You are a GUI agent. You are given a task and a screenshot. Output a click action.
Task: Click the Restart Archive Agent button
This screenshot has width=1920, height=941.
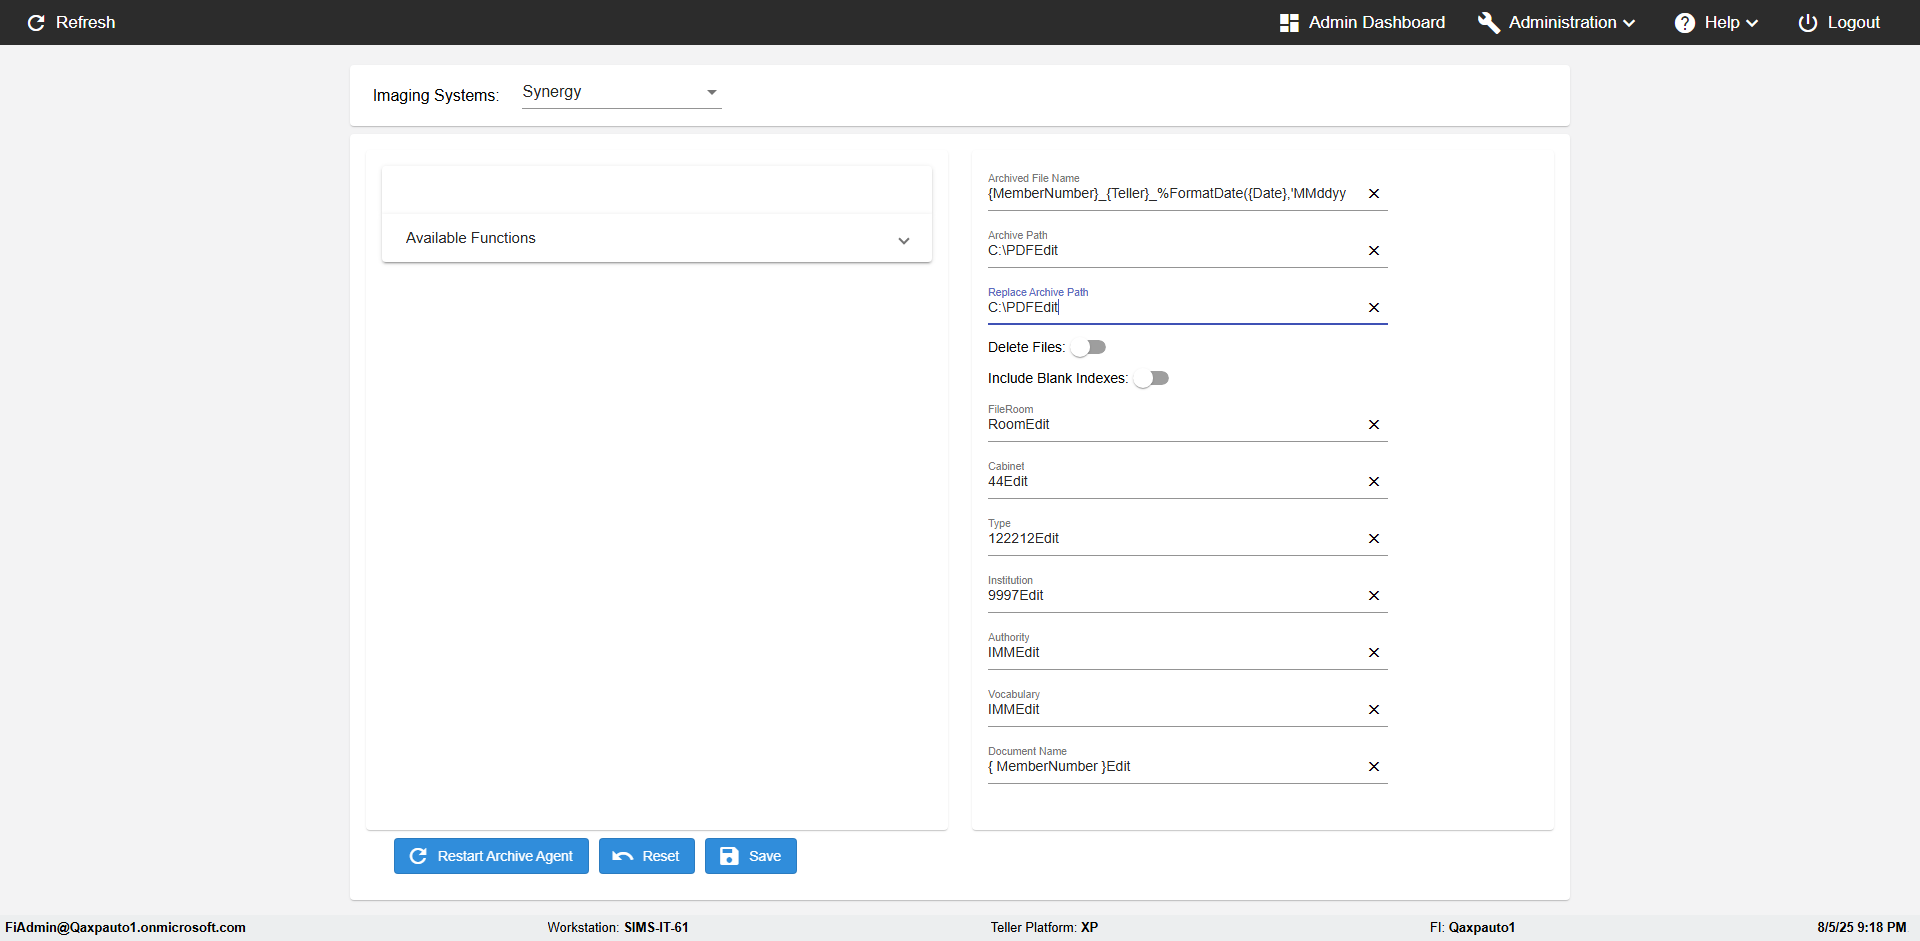pos(491,856)
